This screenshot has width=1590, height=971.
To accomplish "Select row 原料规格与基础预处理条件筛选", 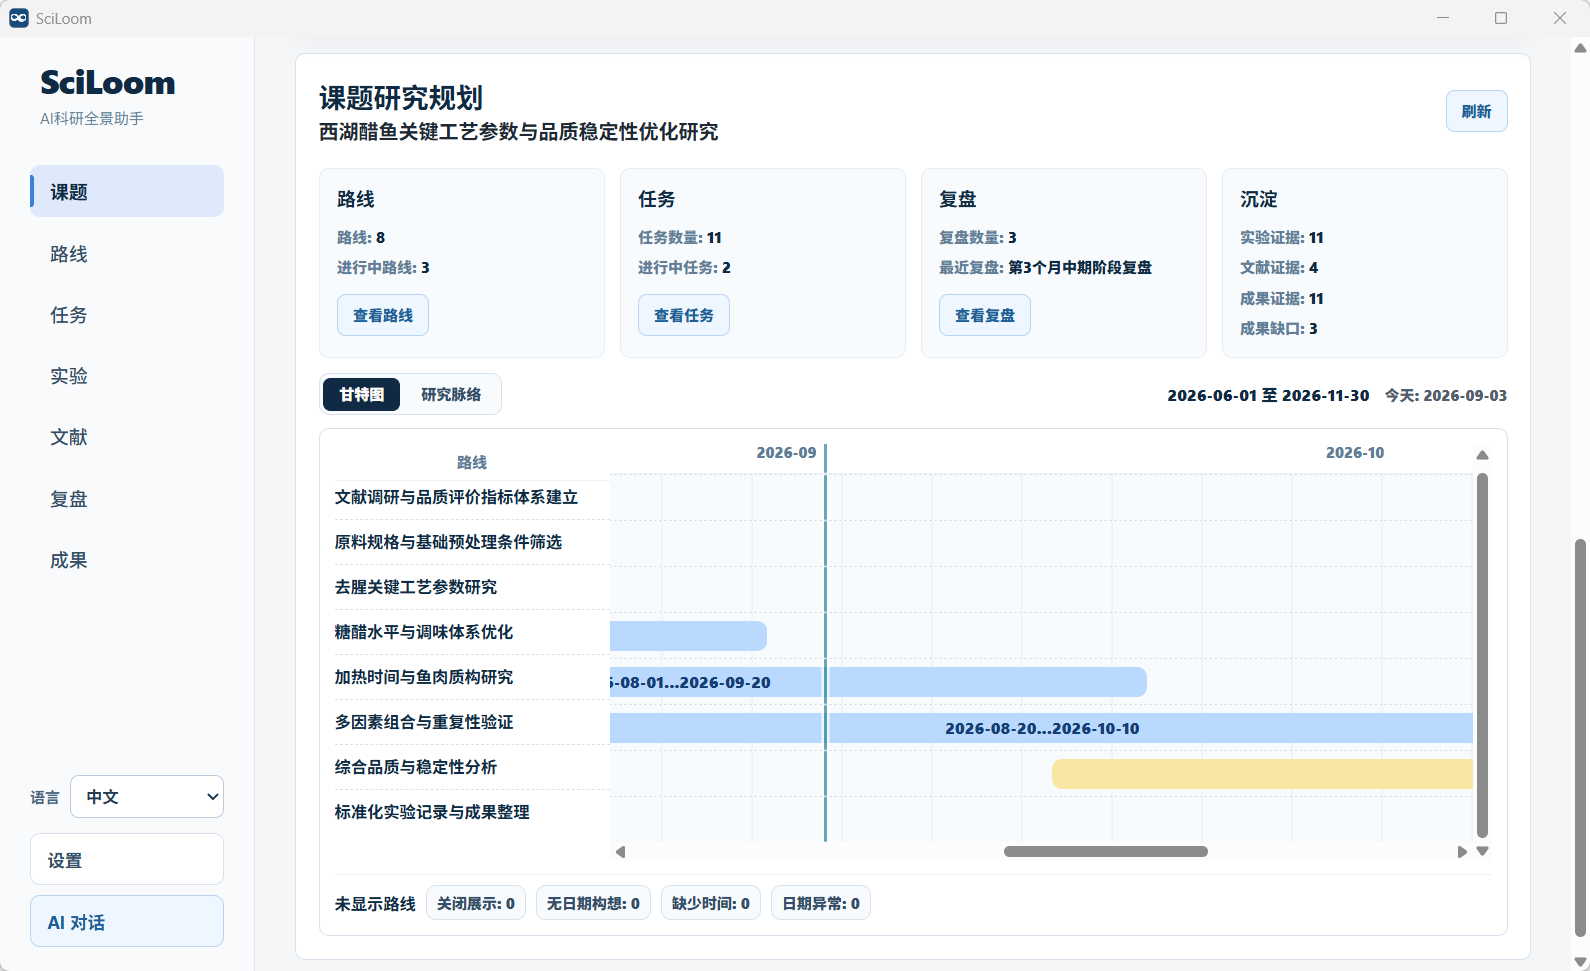I will (472, 542).
